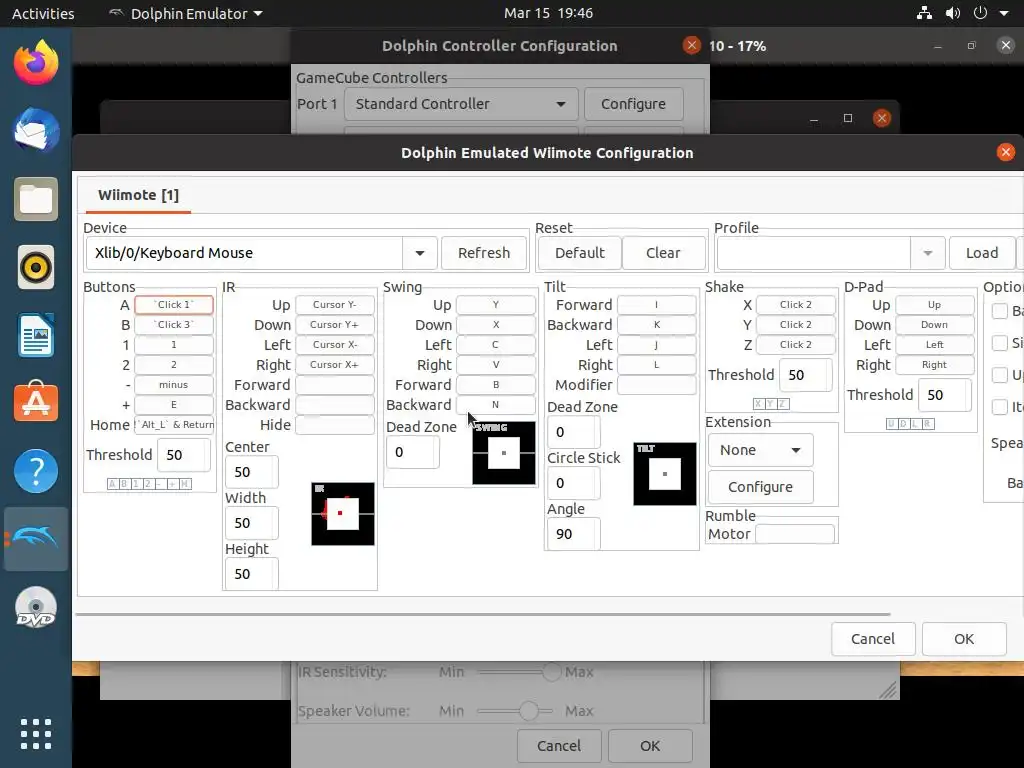Adjust the IR Sensitivity slider

[552, 672]
